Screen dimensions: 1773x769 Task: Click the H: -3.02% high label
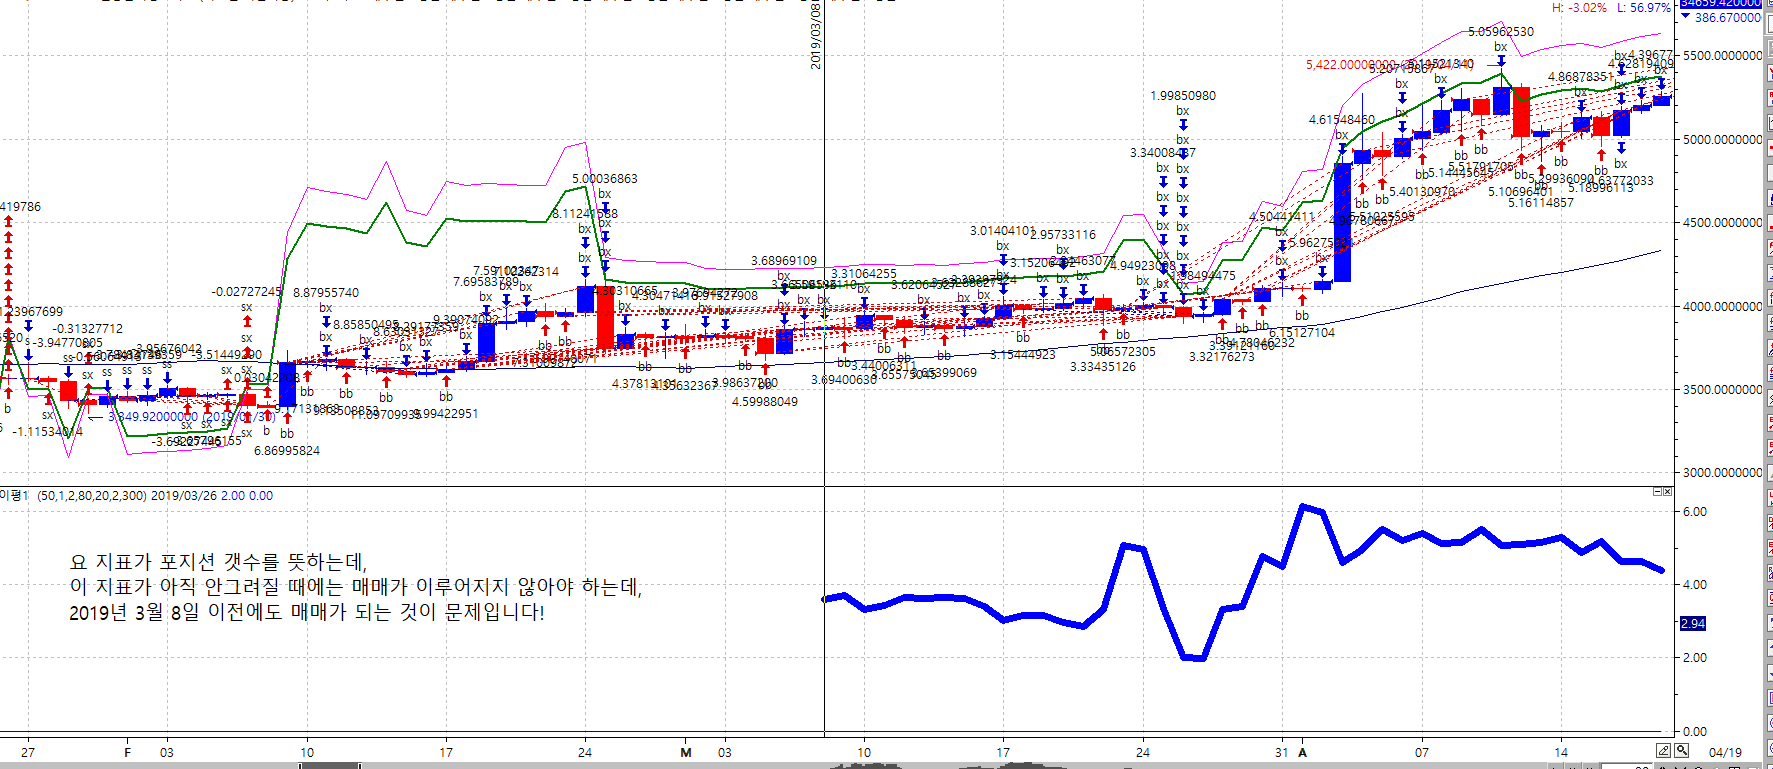[x=1579, y=7]
